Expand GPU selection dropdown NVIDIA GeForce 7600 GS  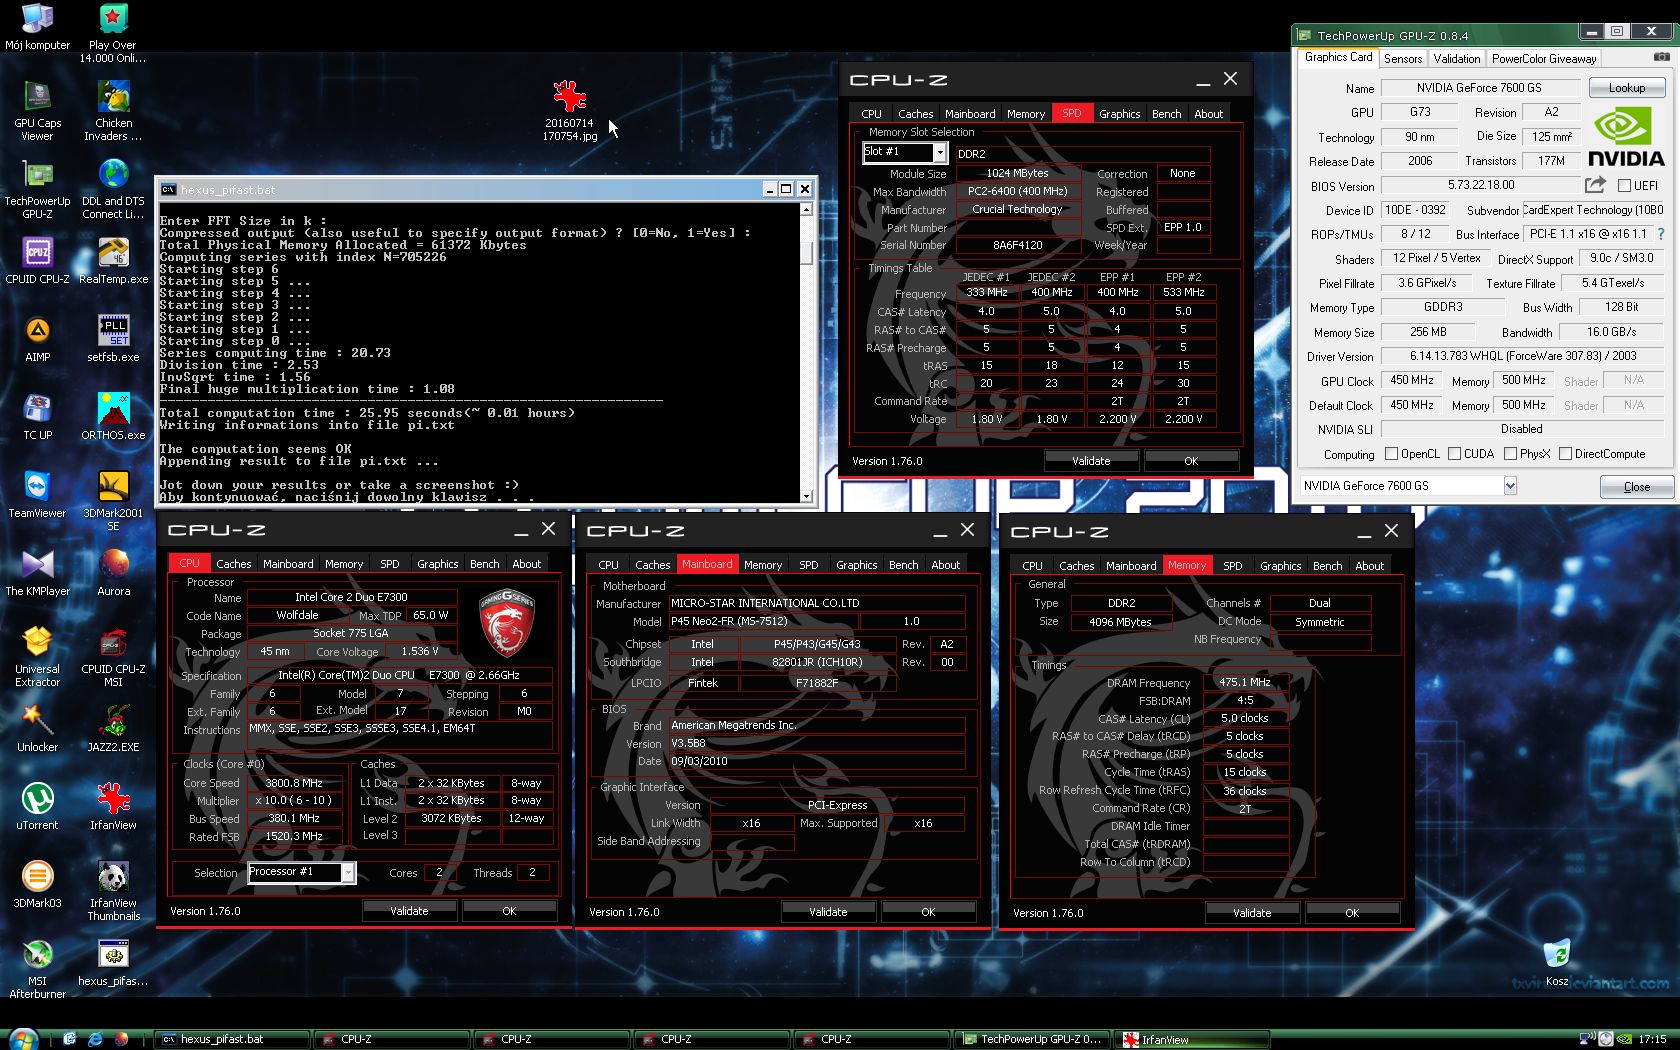pos(1510,486)
